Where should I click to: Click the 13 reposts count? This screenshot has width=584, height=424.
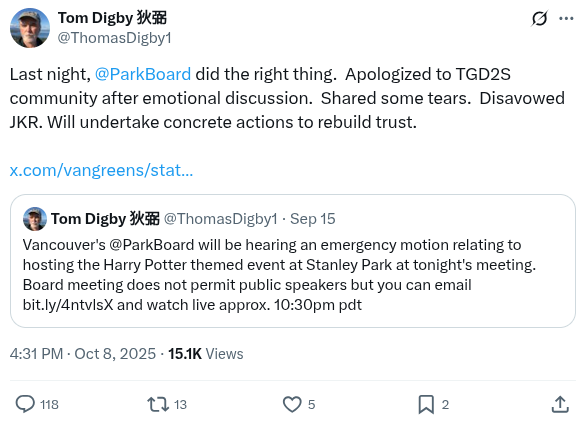pos(180,405)
